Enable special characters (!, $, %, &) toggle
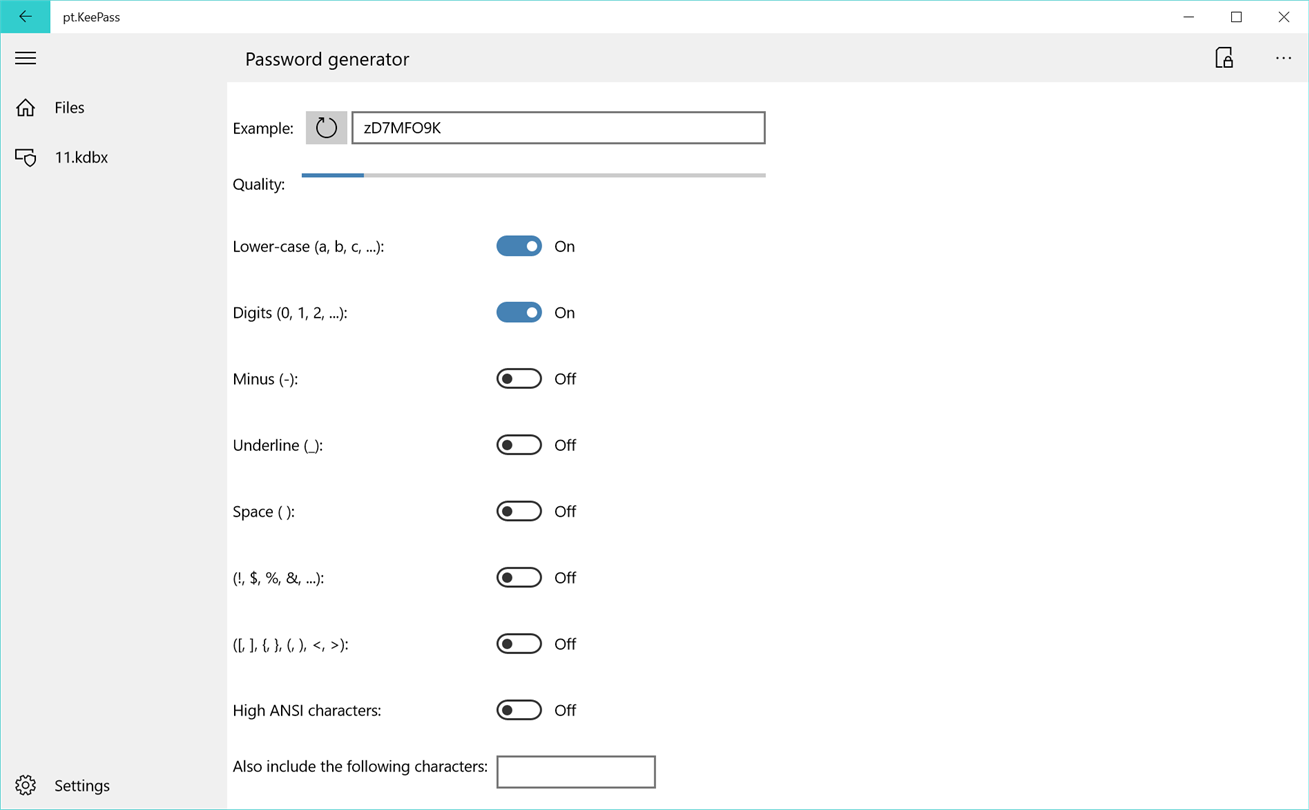The height and width of the screenshot is (810, 1309). [x=519, y=578]
